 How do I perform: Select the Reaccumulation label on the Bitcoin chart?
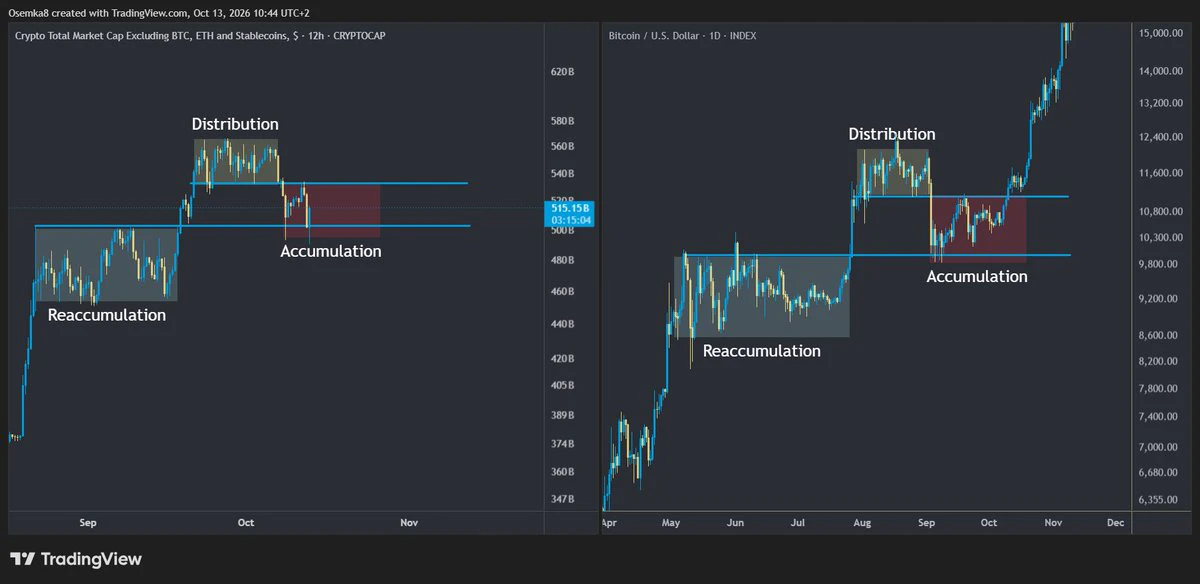pos(762,351)
